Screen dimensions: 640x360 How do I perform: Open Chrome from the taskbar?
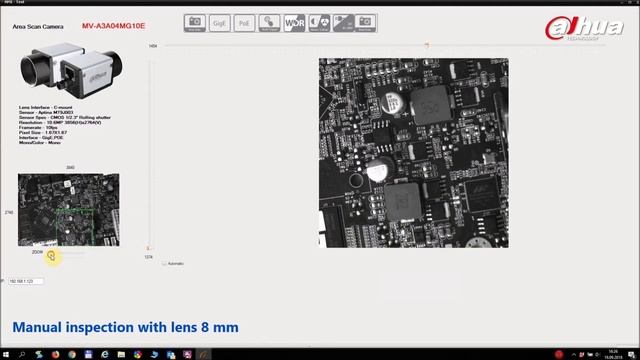72,355
